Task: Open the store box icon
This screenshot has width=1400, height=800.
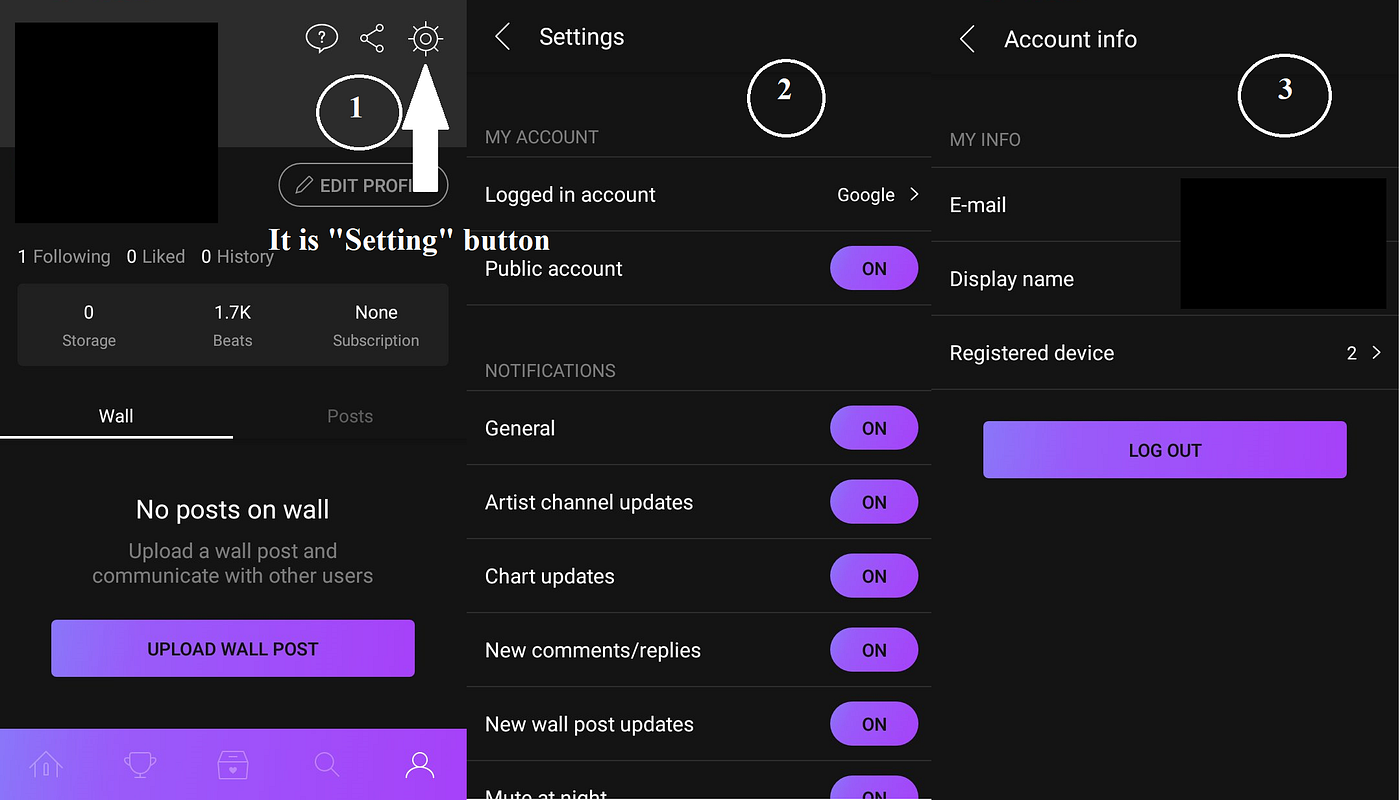Action: pos(233,765)
